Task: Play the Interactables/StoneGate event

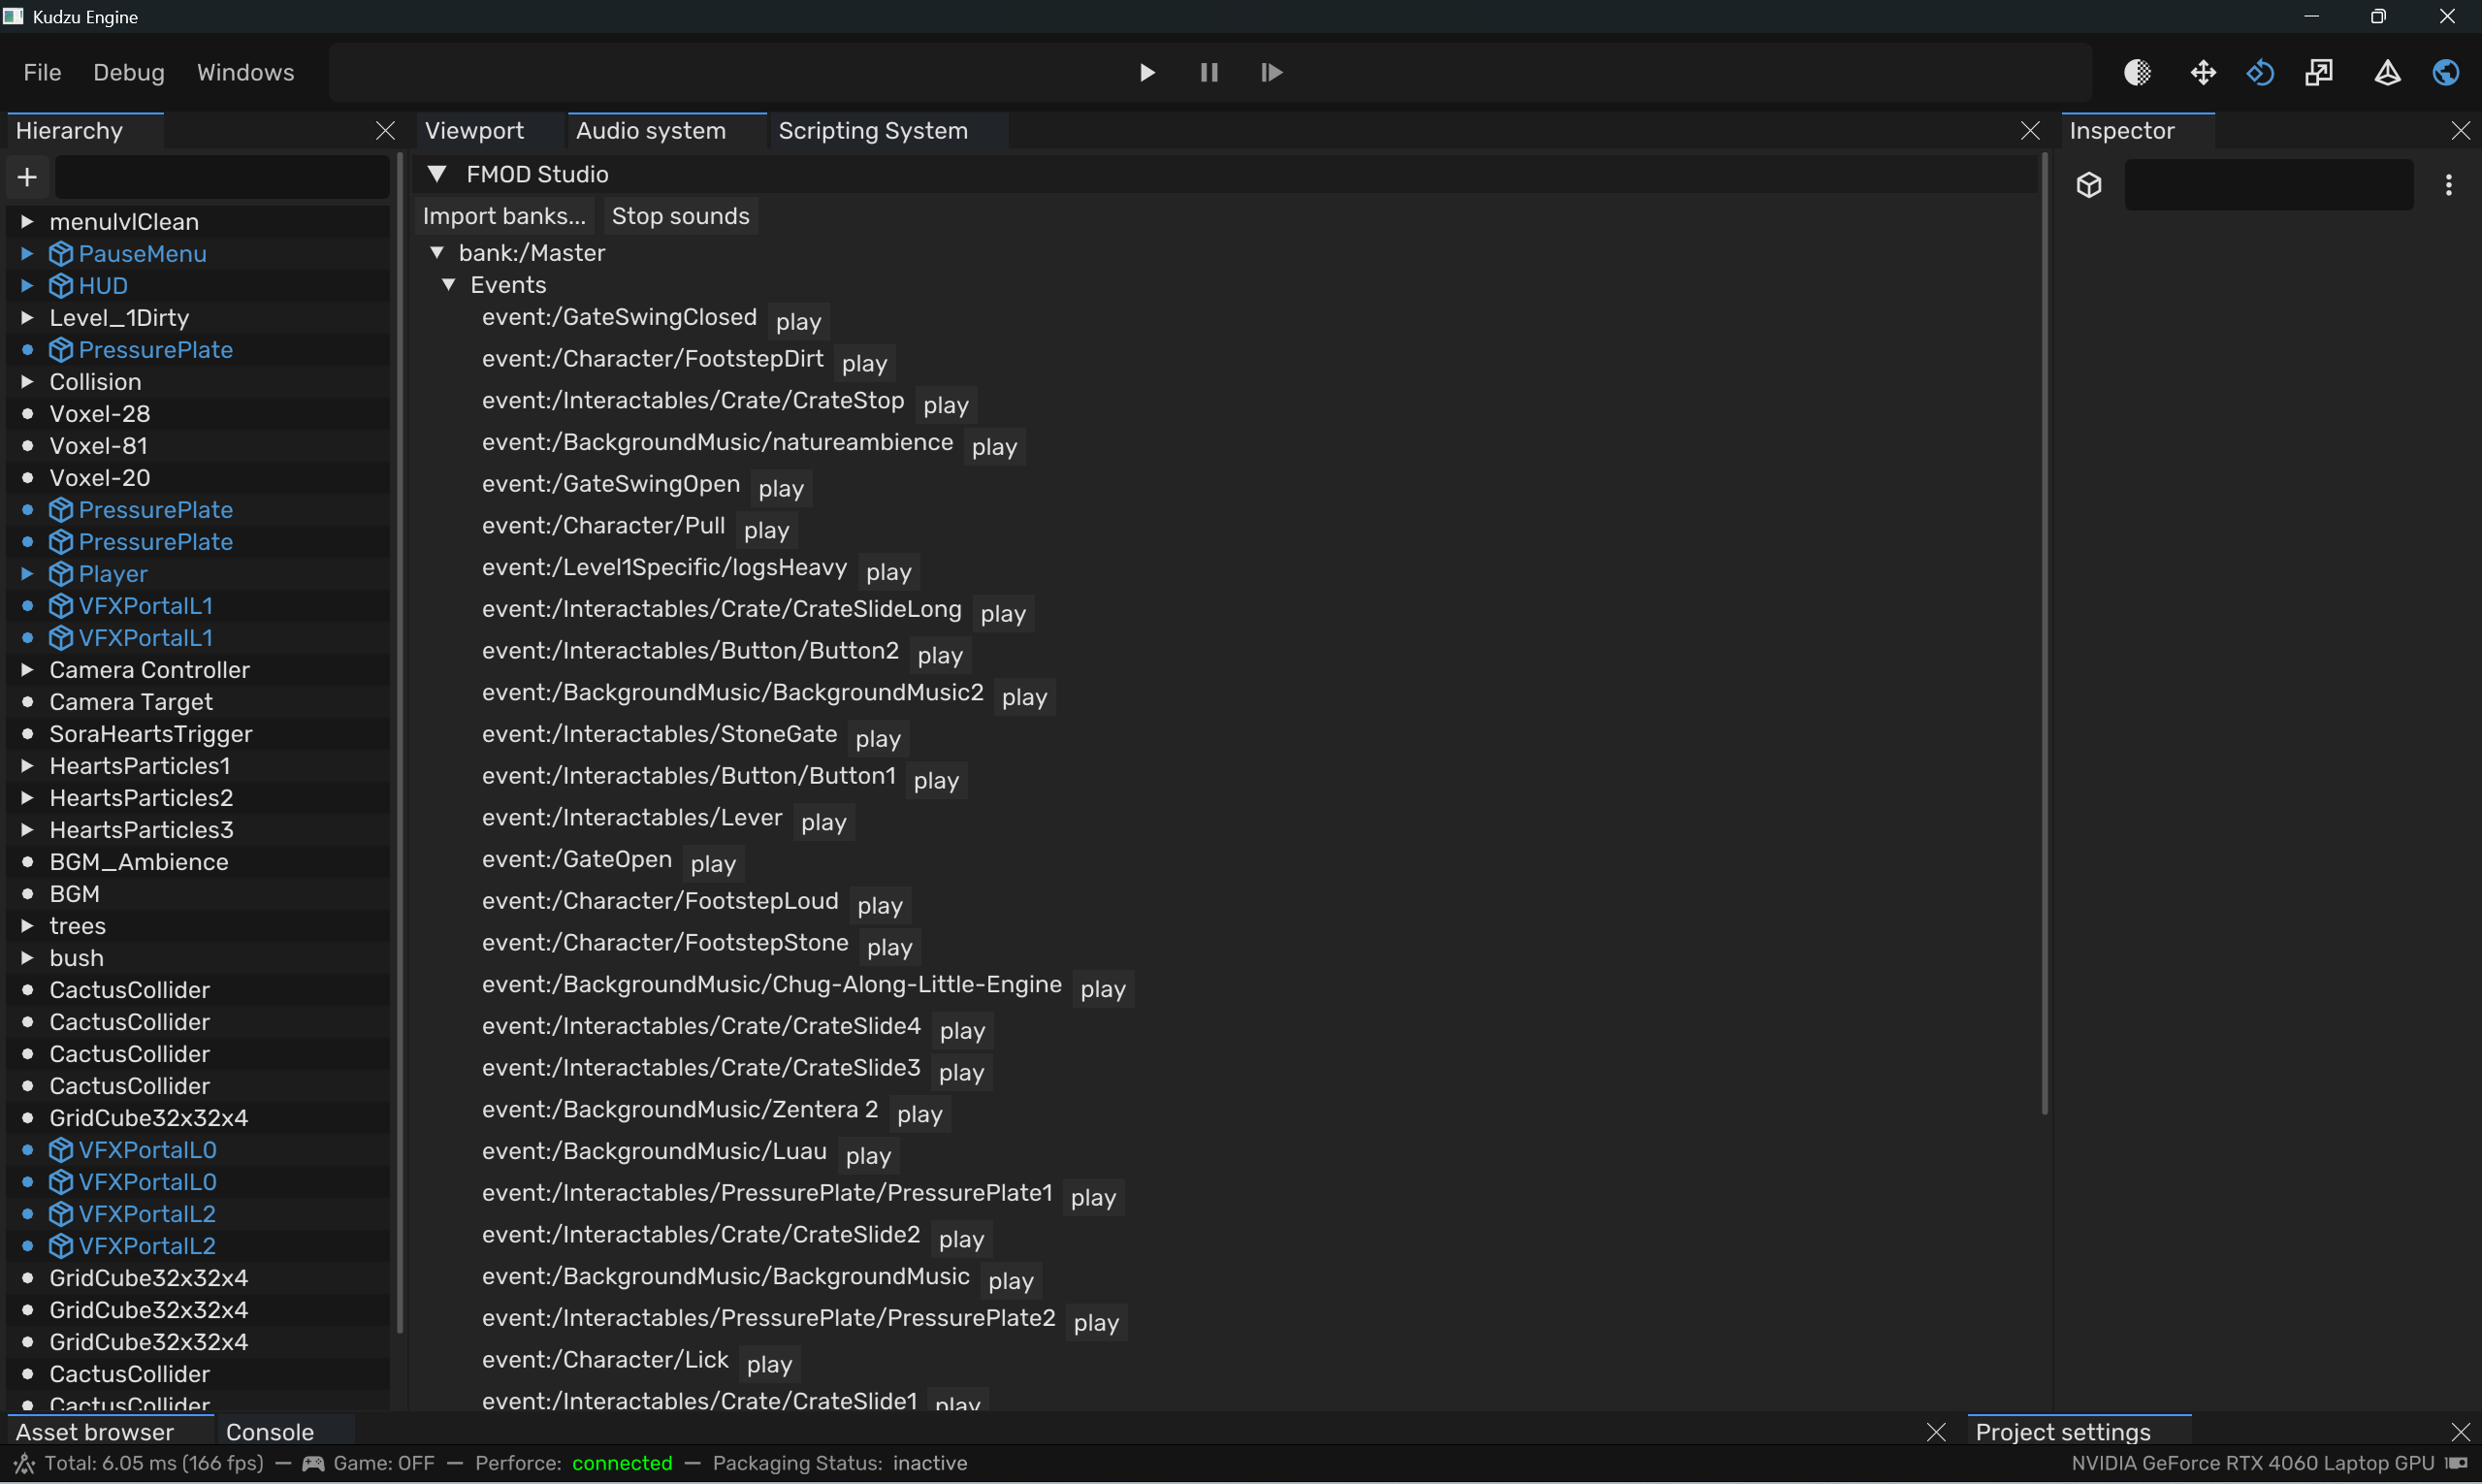Action: [878, 739]
